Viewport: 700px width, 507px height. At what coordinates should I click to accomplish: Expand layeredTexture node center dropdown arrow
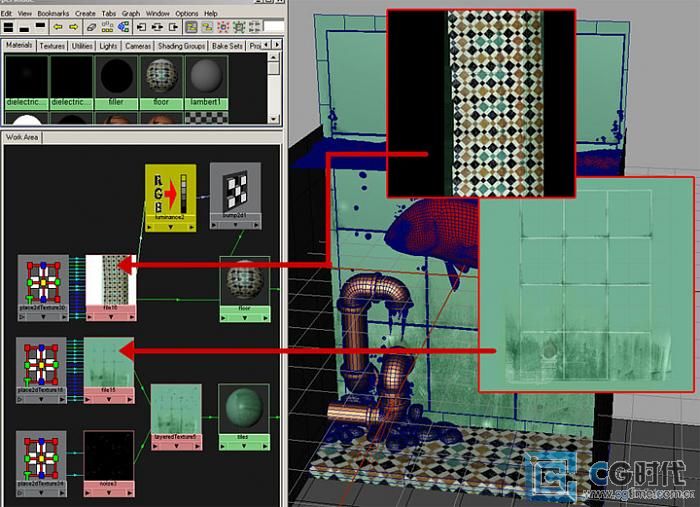[x=176, y=446]
